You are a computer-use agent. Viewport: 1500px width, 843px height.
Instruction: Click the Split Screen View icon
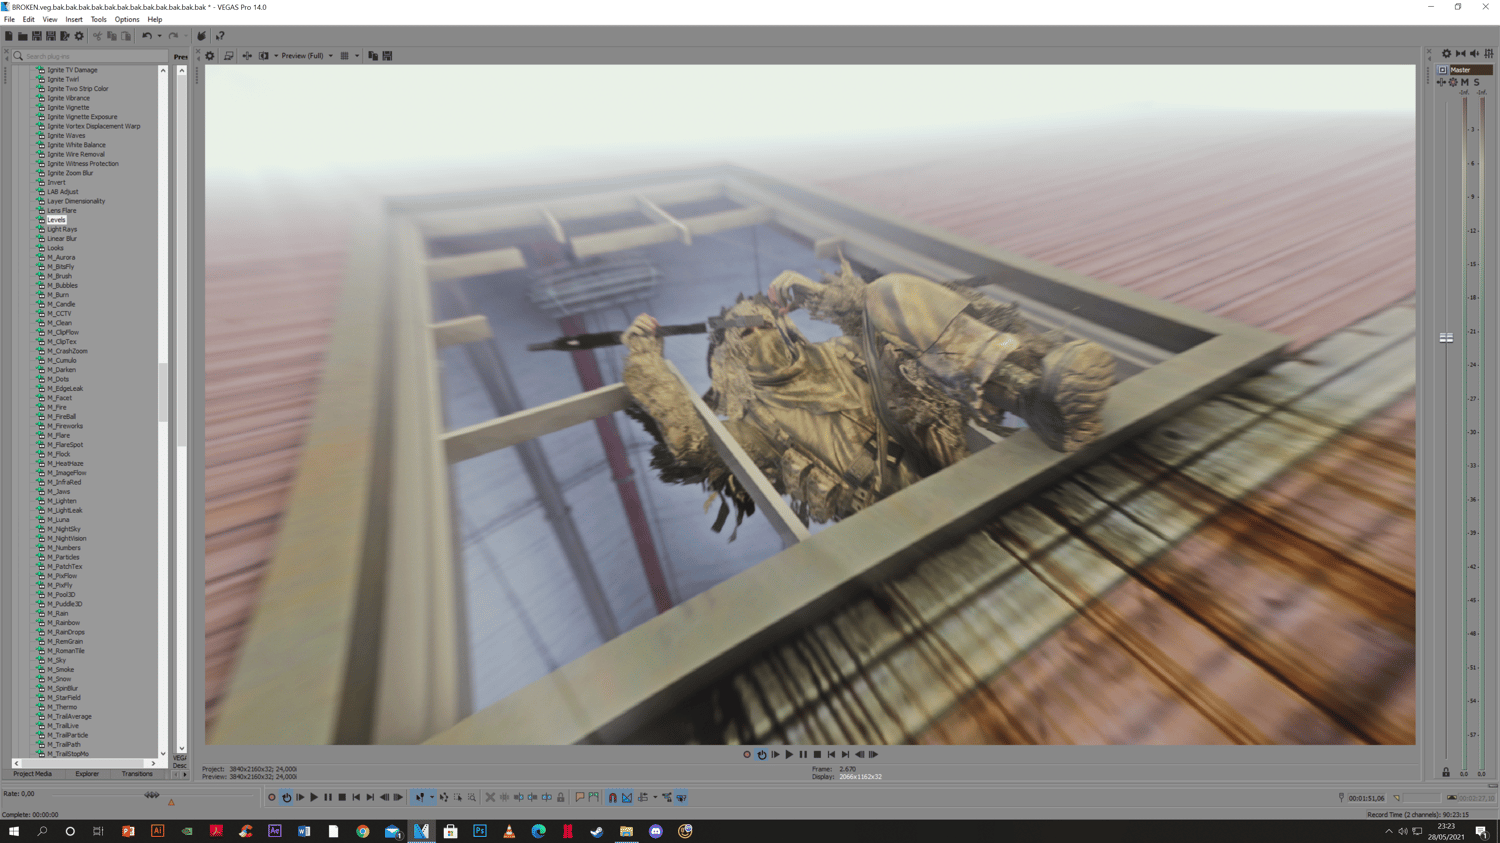pyautogui.click(x=264, y=56)
